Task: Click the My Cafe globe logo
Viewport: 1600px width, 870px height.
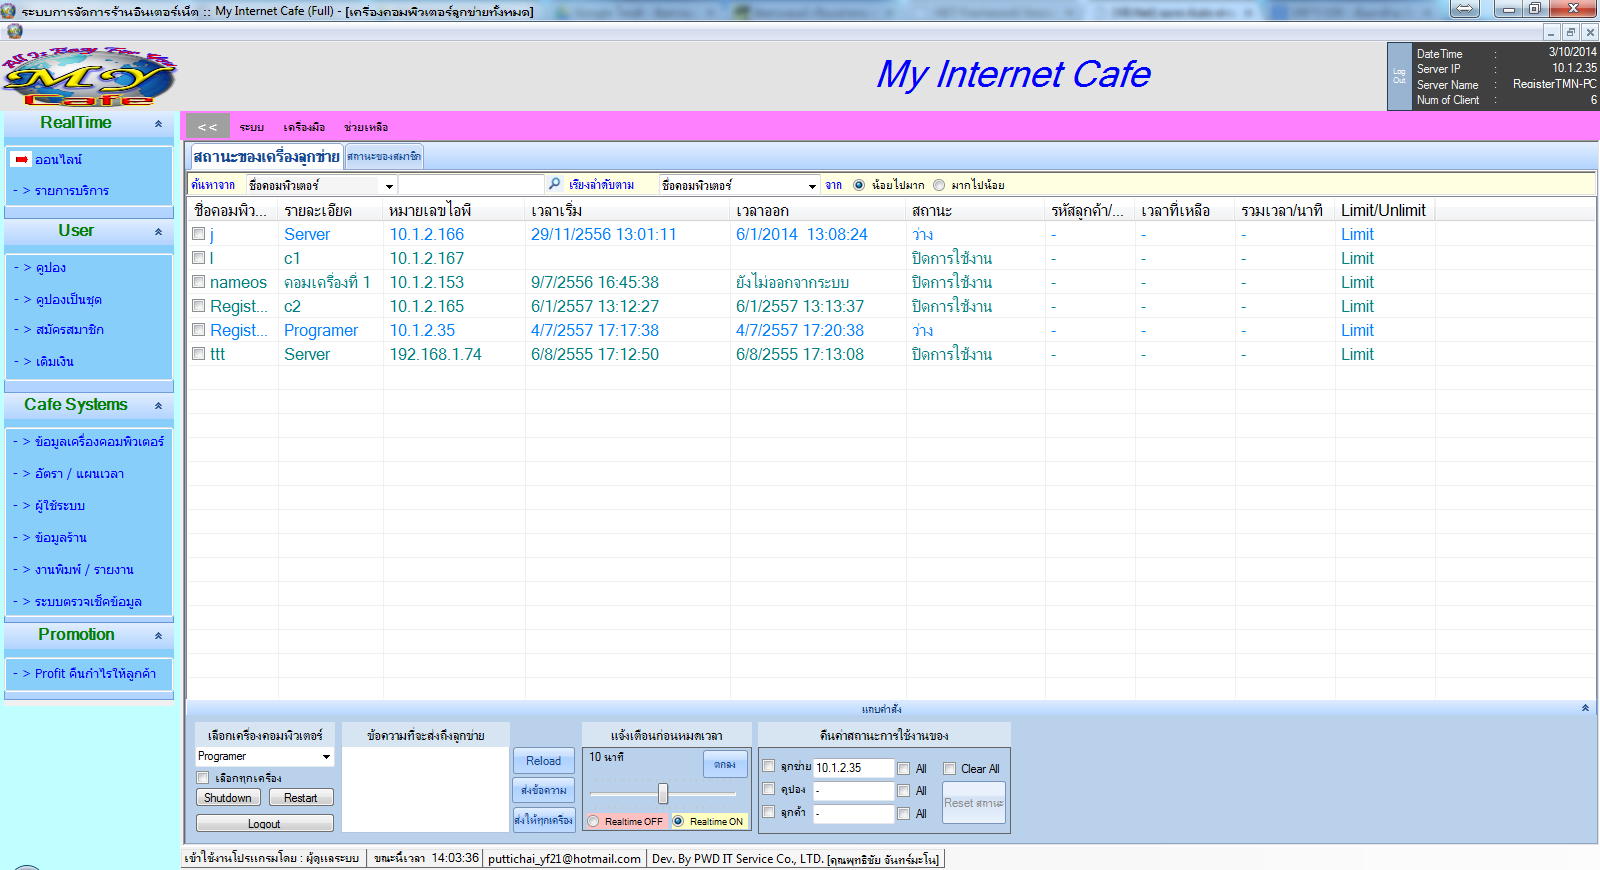Action: pos(88,78)
